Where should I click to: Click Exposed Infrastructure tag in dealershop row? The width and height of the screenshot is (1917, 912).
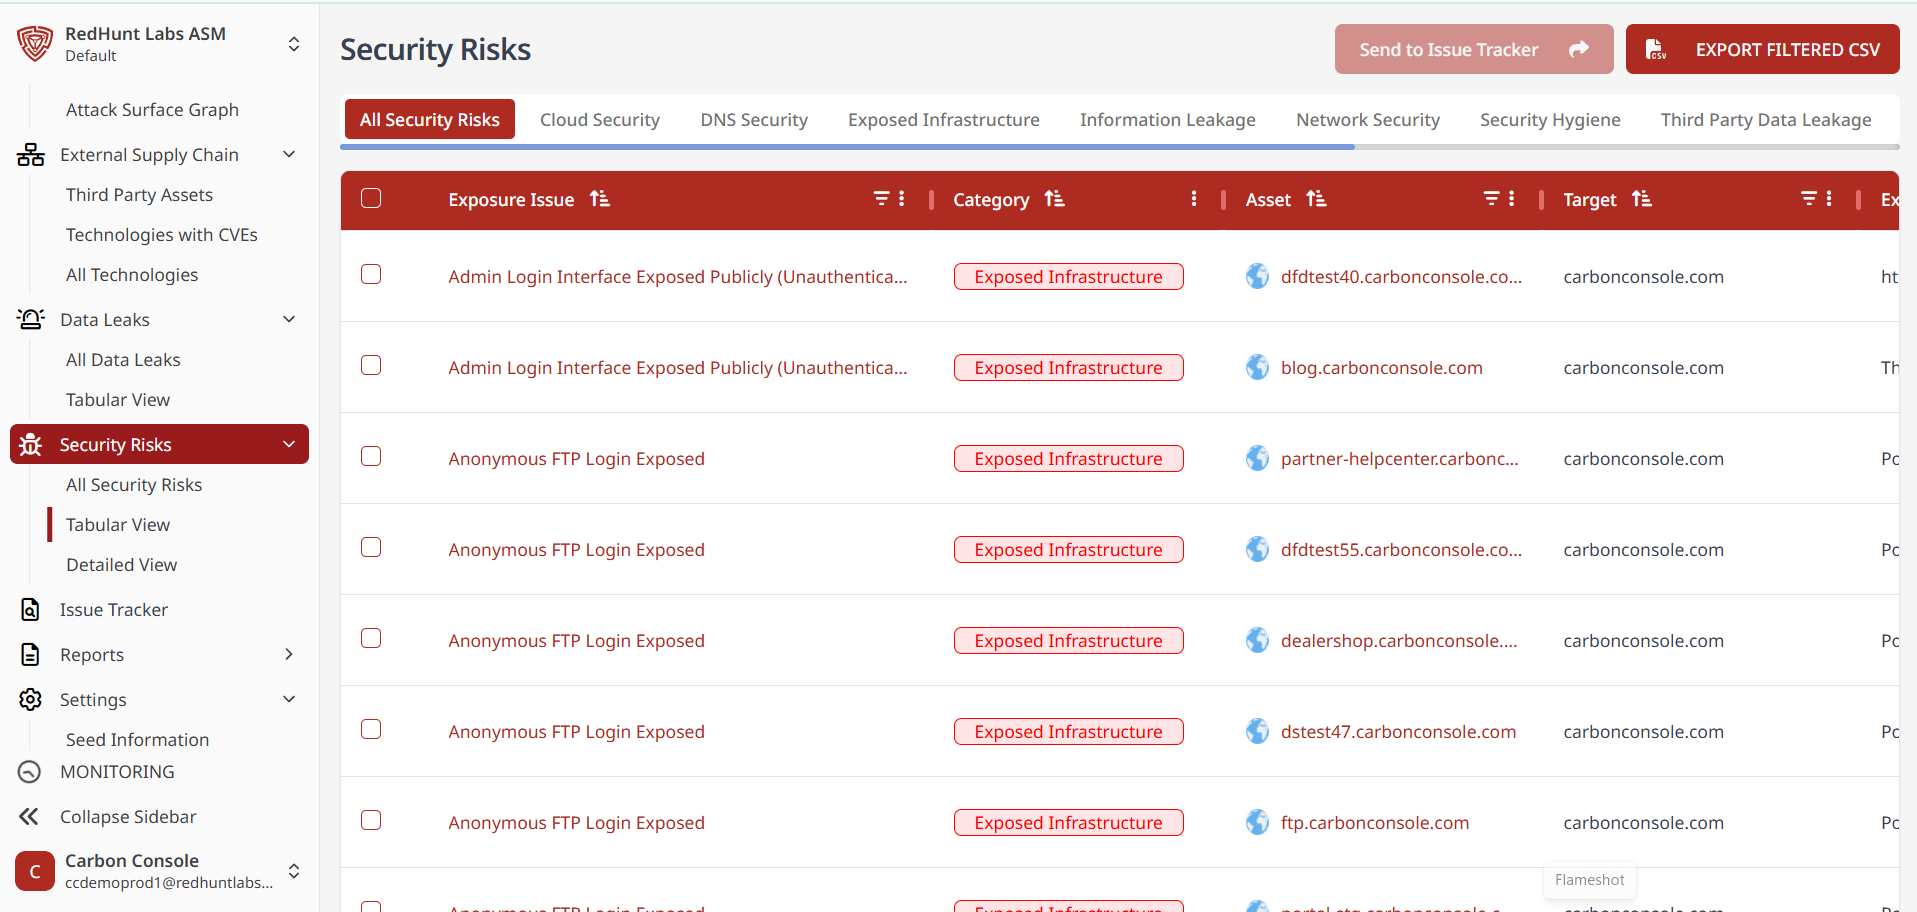1068,641
